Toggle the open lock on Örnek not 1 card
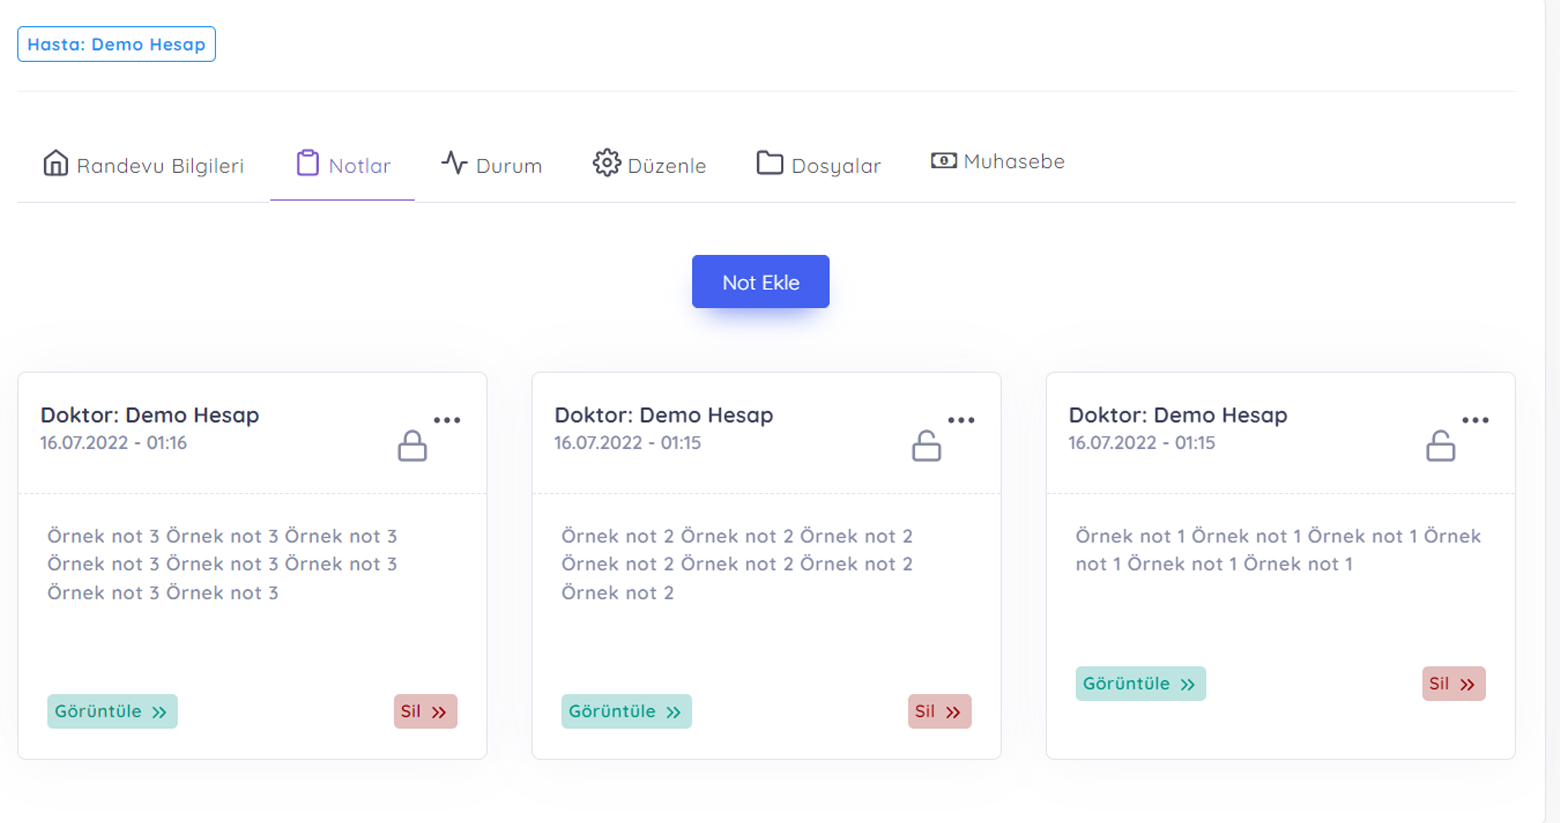Screen dimensions: 1560x823 coord(1440,446)
